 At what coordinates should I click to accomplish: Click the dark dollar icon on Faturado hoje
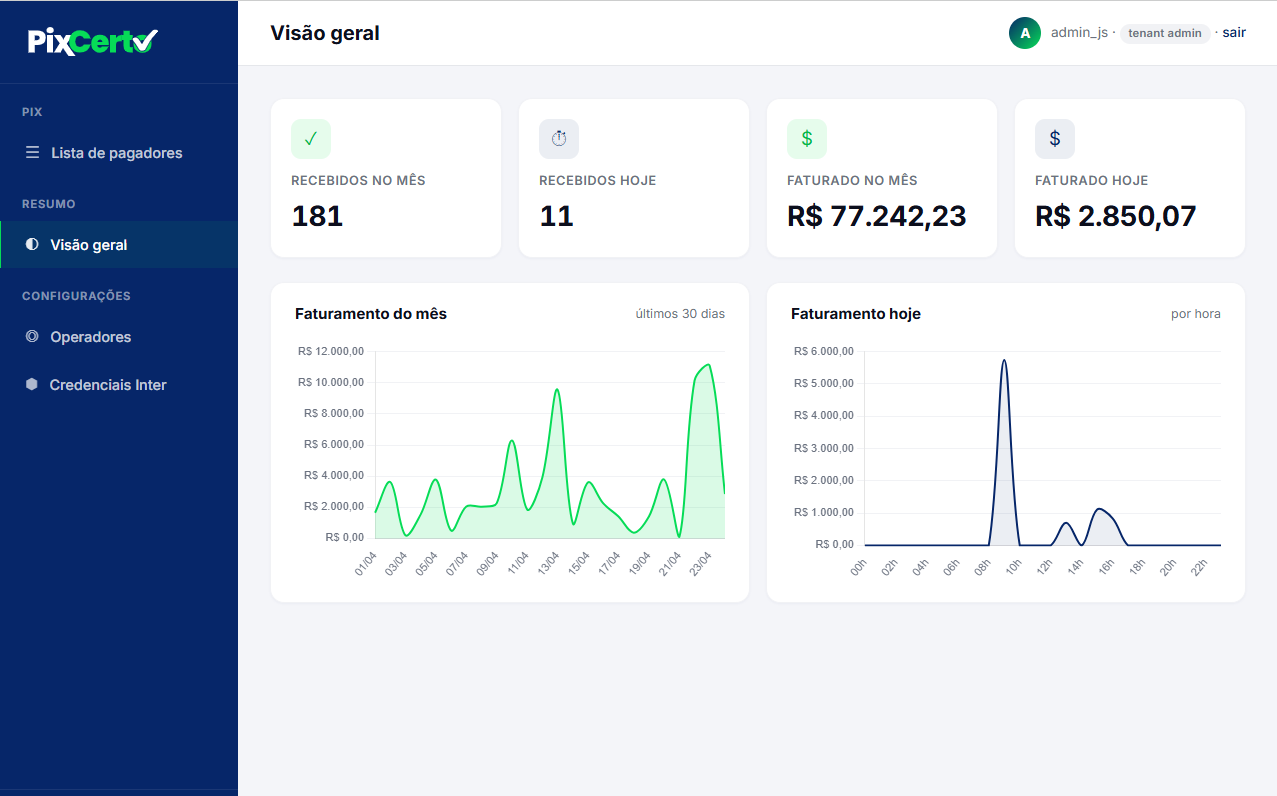pos(1055,139)
